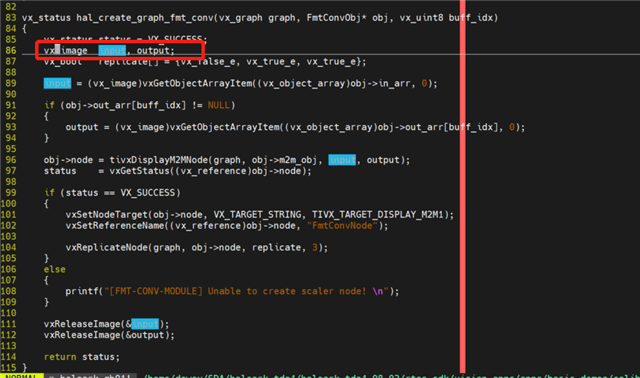The width and height of the screenshot is (640, 378).
Task: Click the vx_status return type on line 83
Action: (46, 18)
